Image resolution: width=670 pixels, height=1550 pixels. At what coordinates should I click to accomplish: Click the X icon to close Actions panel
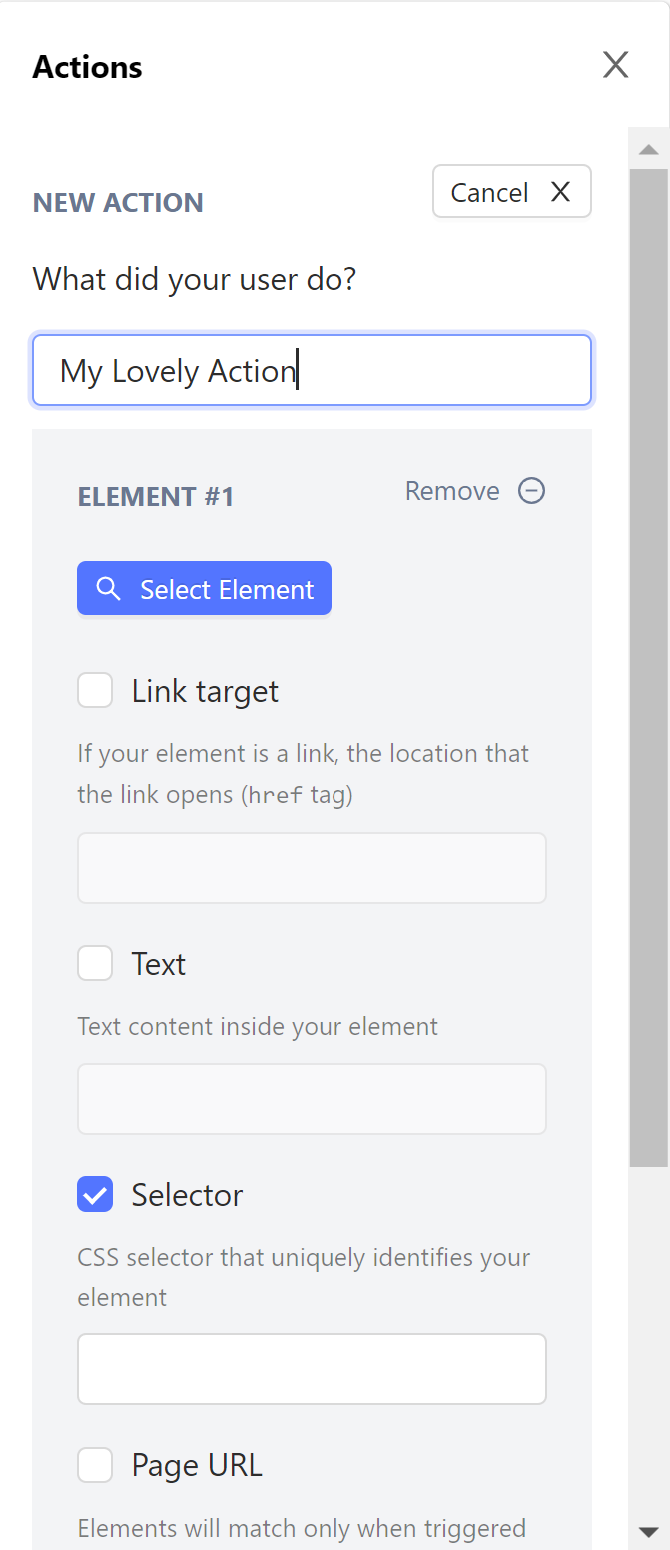pyautogui.click(x=615, y=64)
